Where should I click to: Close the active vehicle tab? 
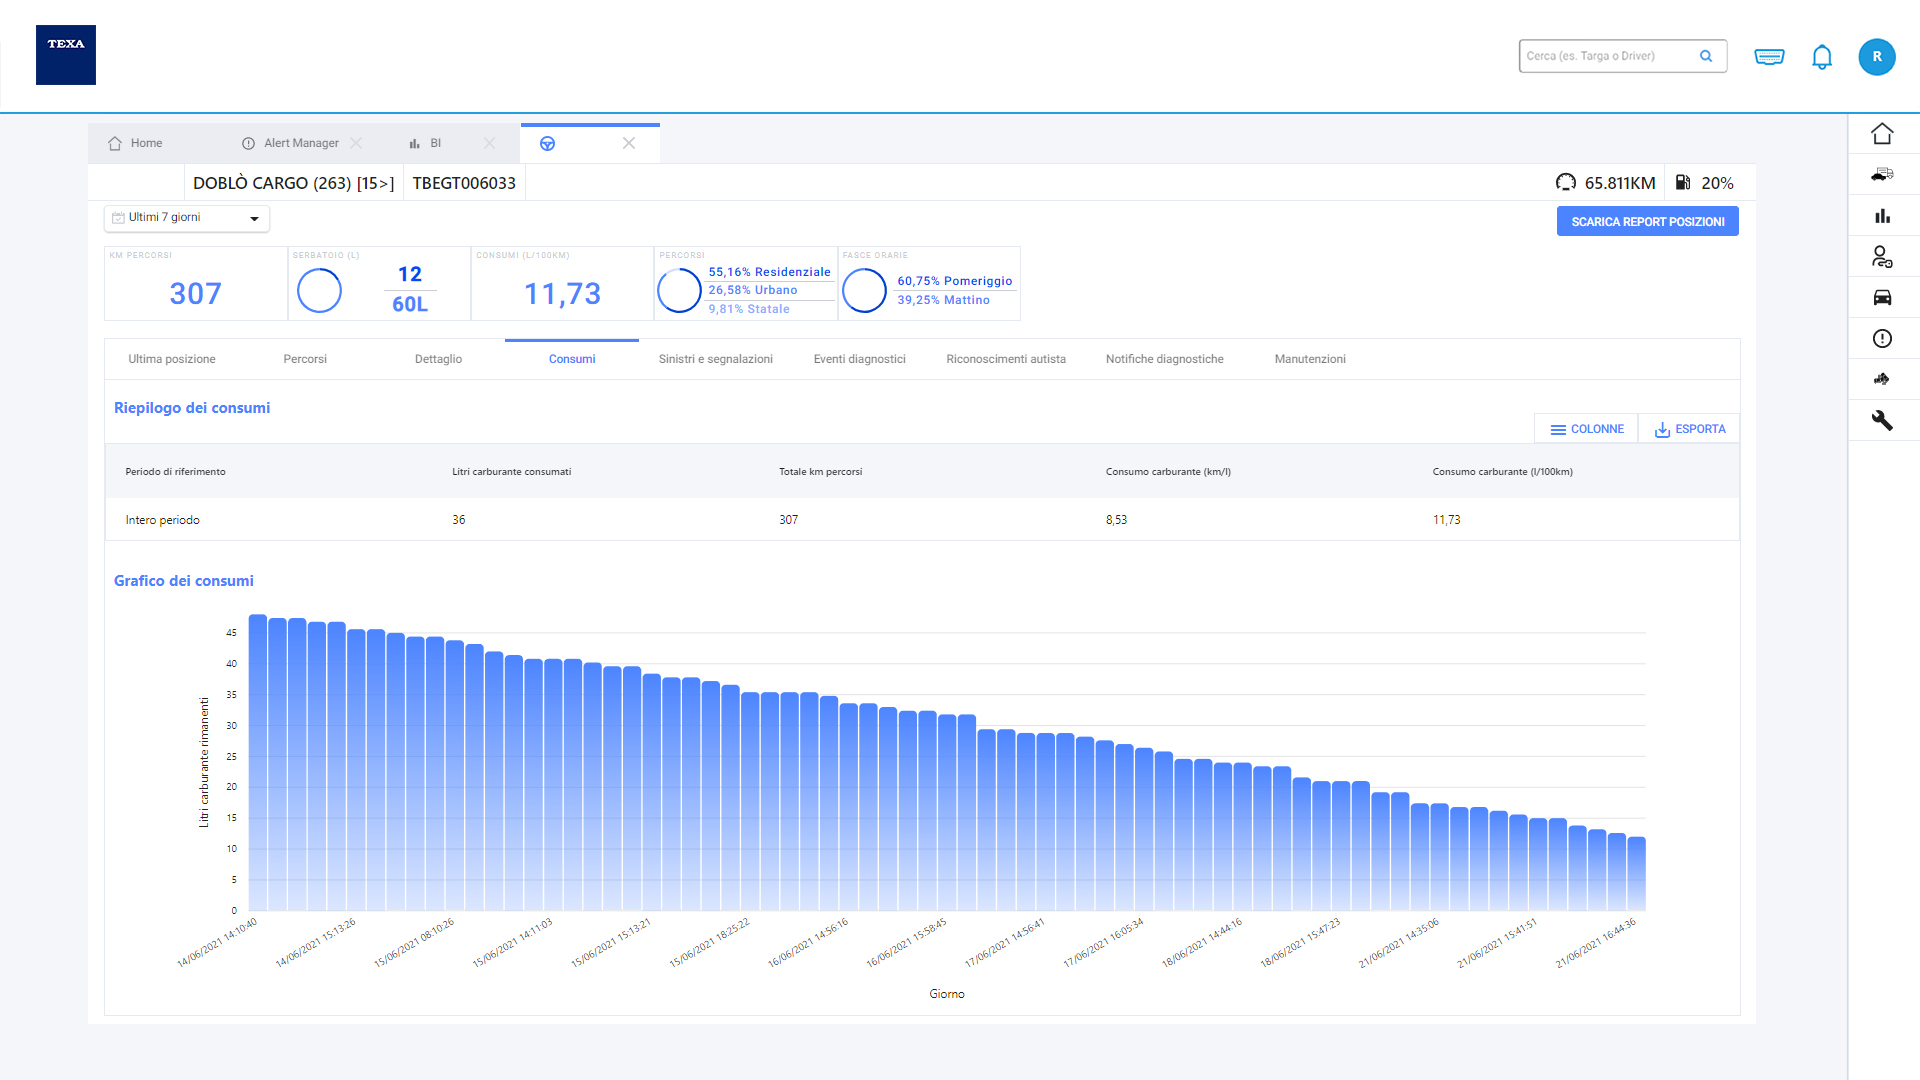(x=629, y=143)
